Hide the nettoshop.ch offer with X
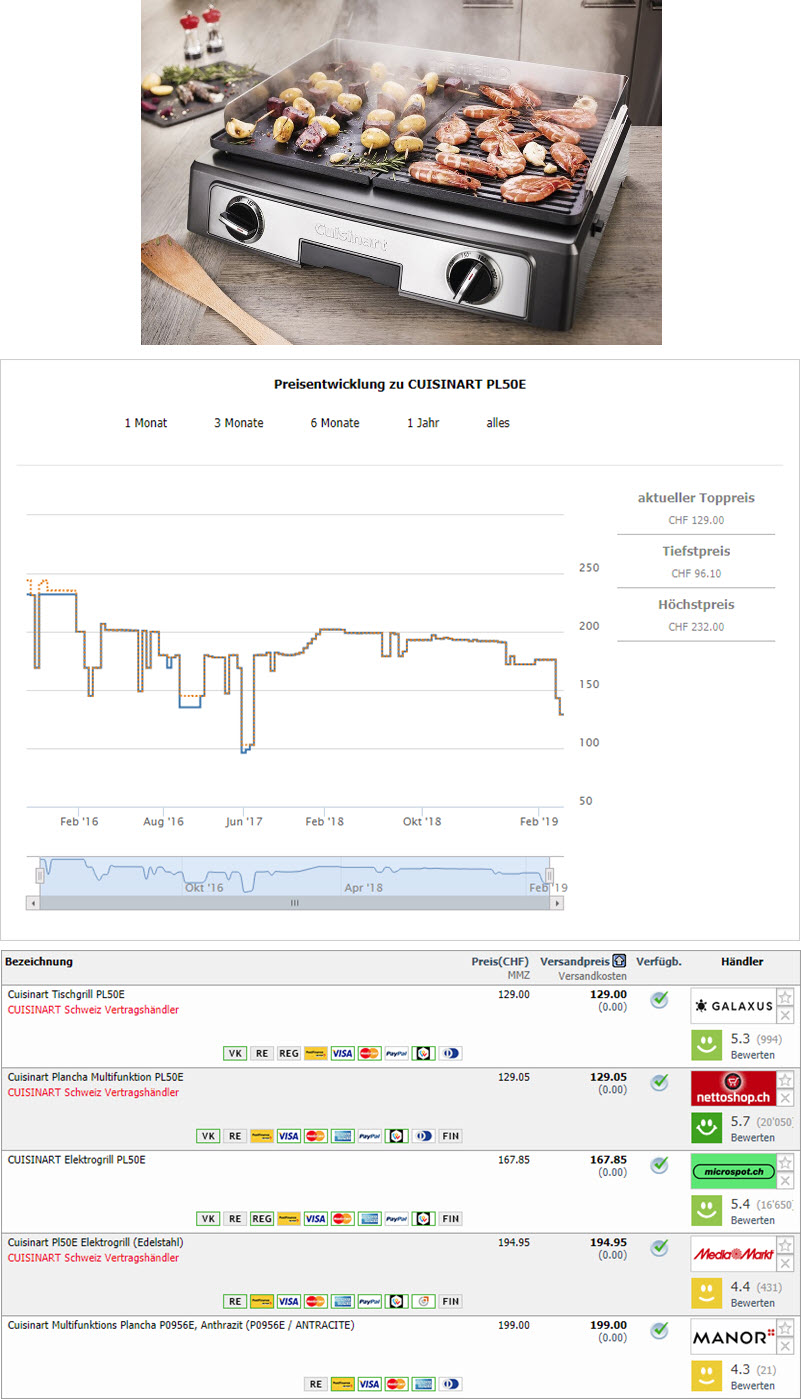801x1399 pixels. point(785,1098)
